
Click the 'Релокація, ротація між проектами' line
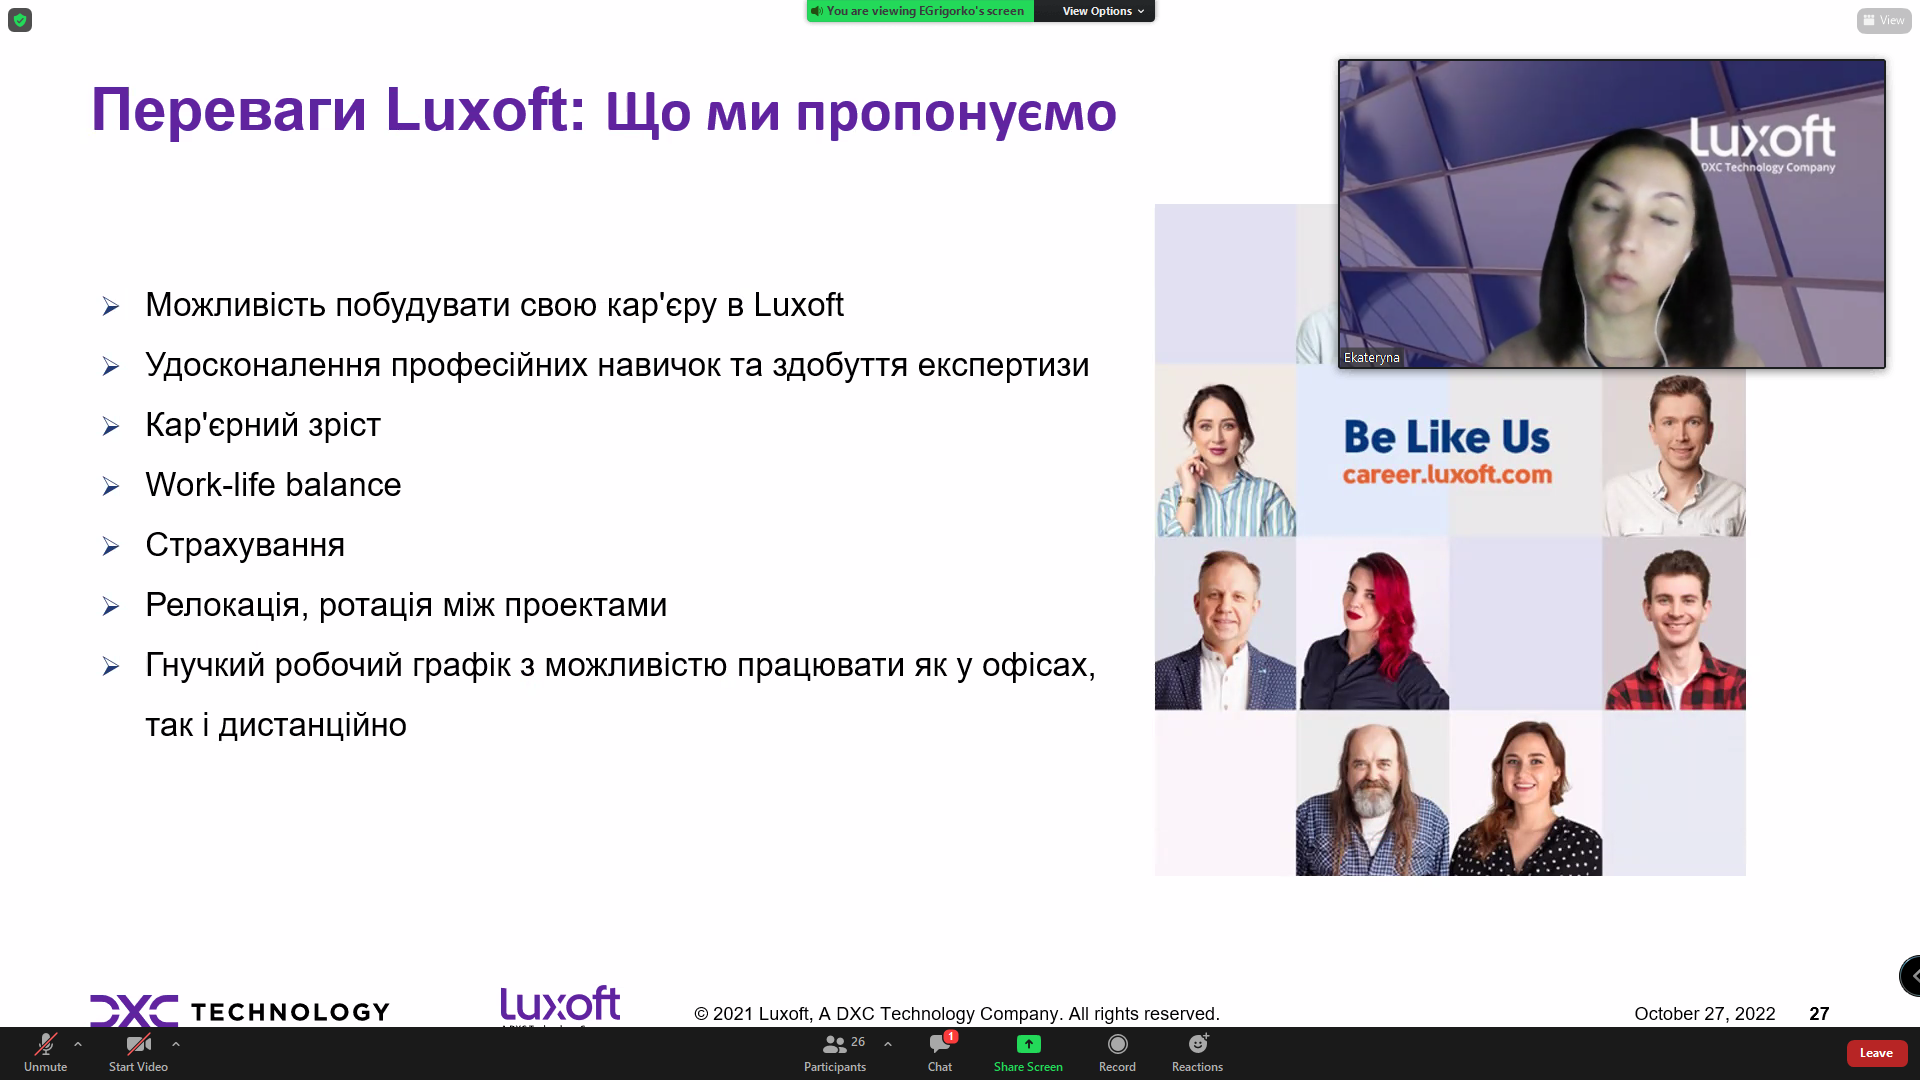tap(406, 605)
